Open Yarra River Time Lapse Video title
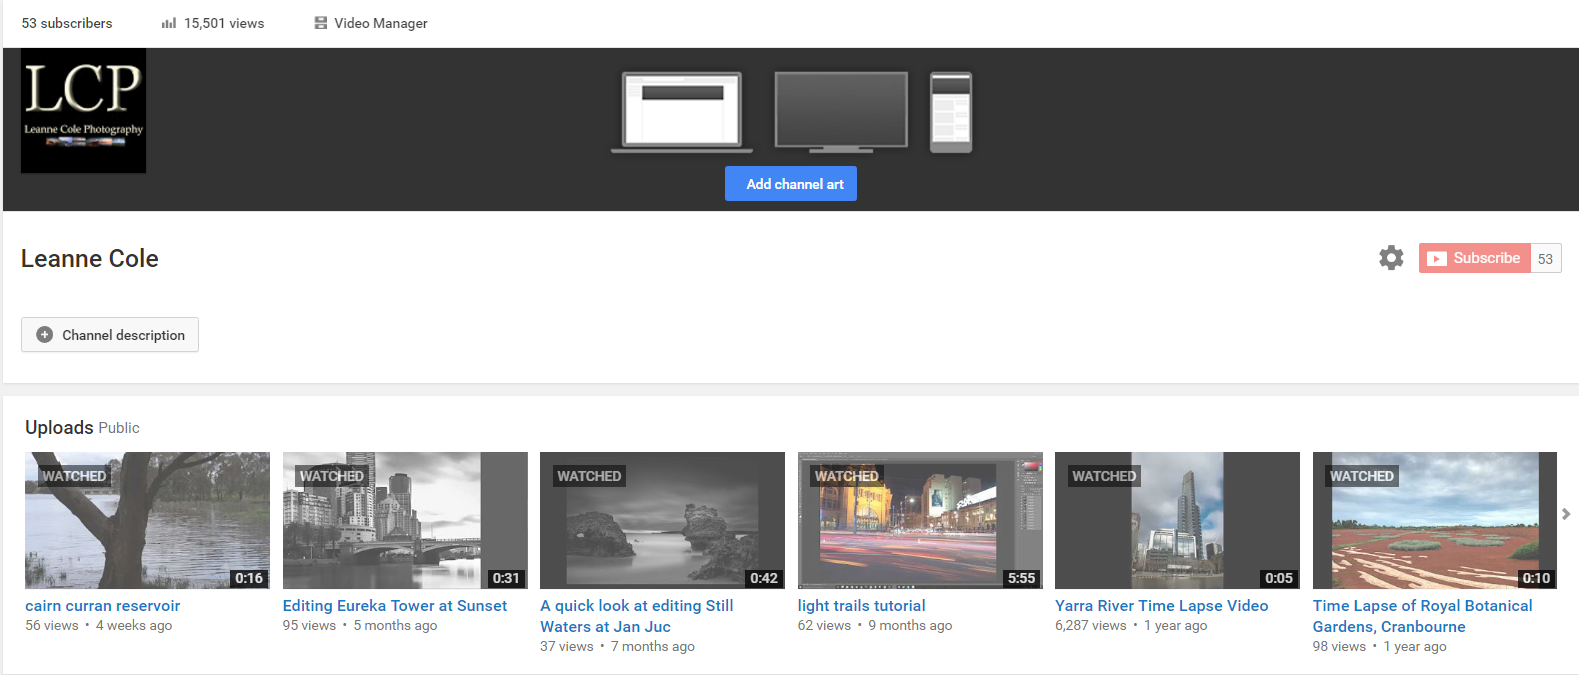 1161,606
